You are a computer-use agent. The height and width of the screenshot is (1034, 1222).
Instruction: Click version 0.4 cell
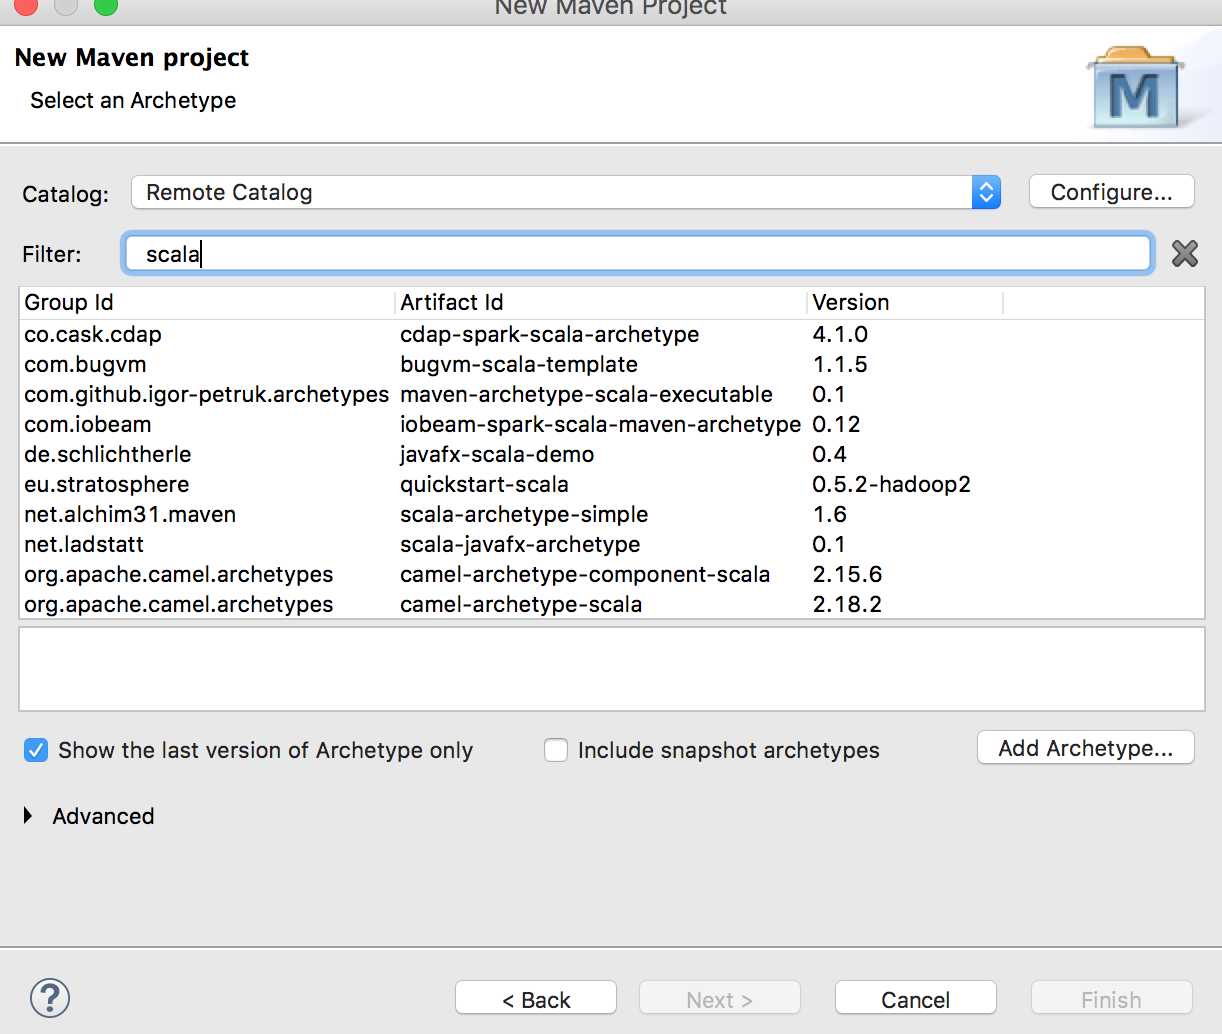830,454
